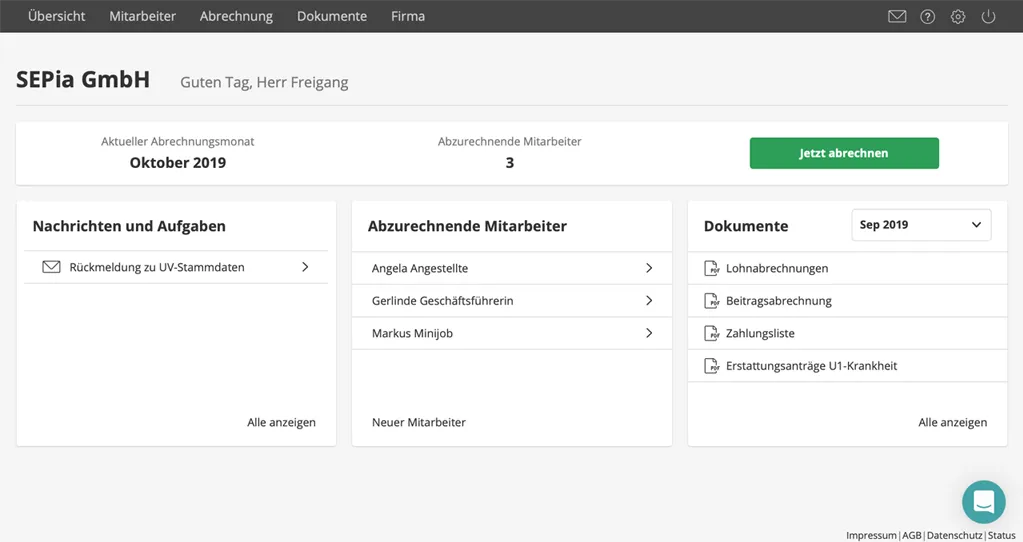Click the Zahlungsliste PDF icon

pyautogui.click(x=711, y=333)
